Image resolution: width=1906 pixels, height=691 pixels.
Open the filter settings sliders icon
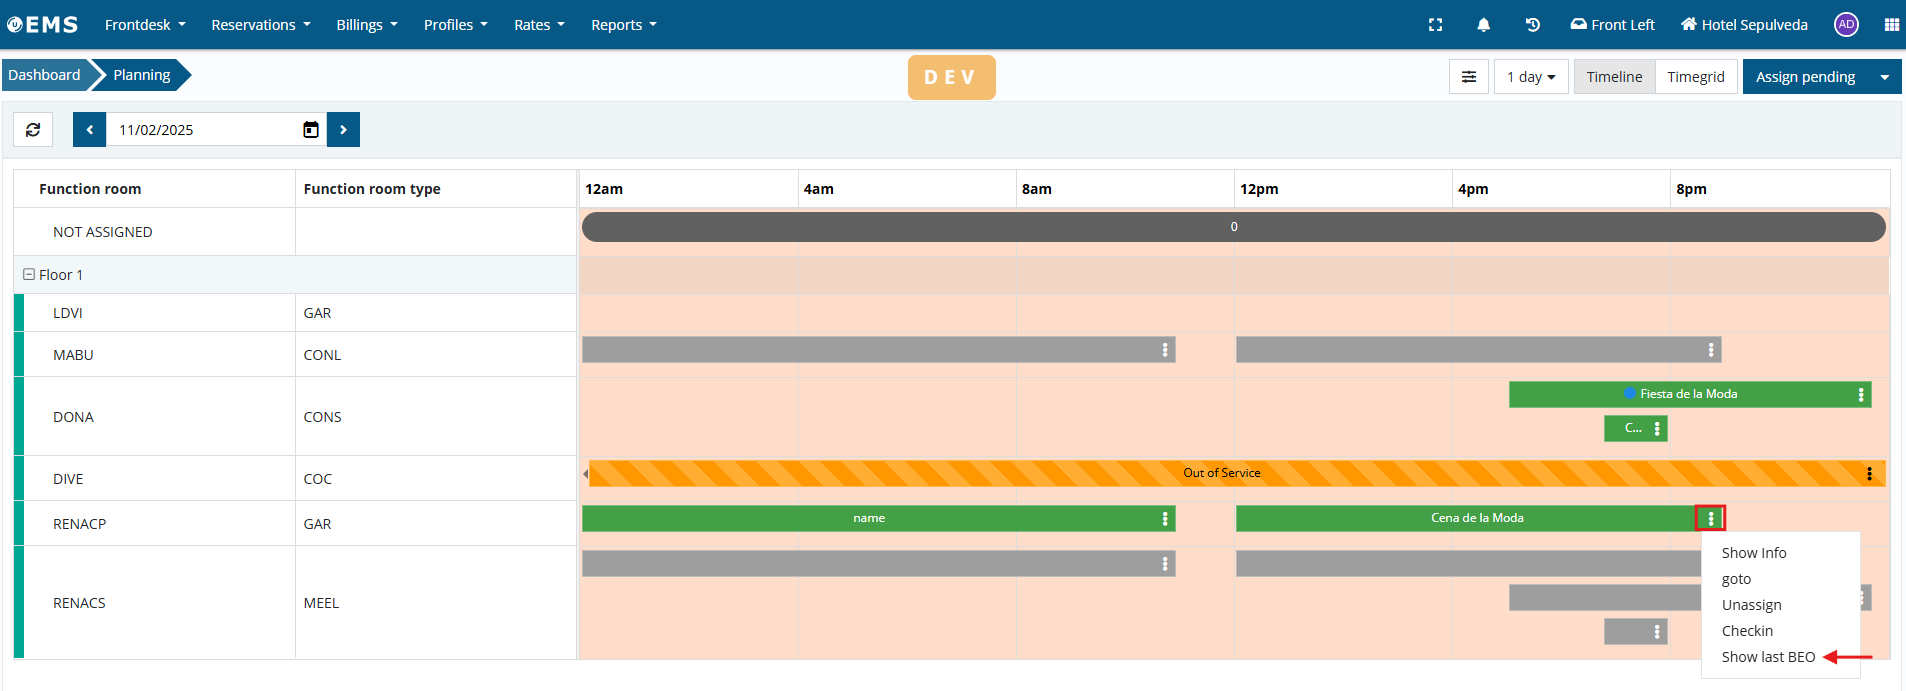coord(1468,77)
